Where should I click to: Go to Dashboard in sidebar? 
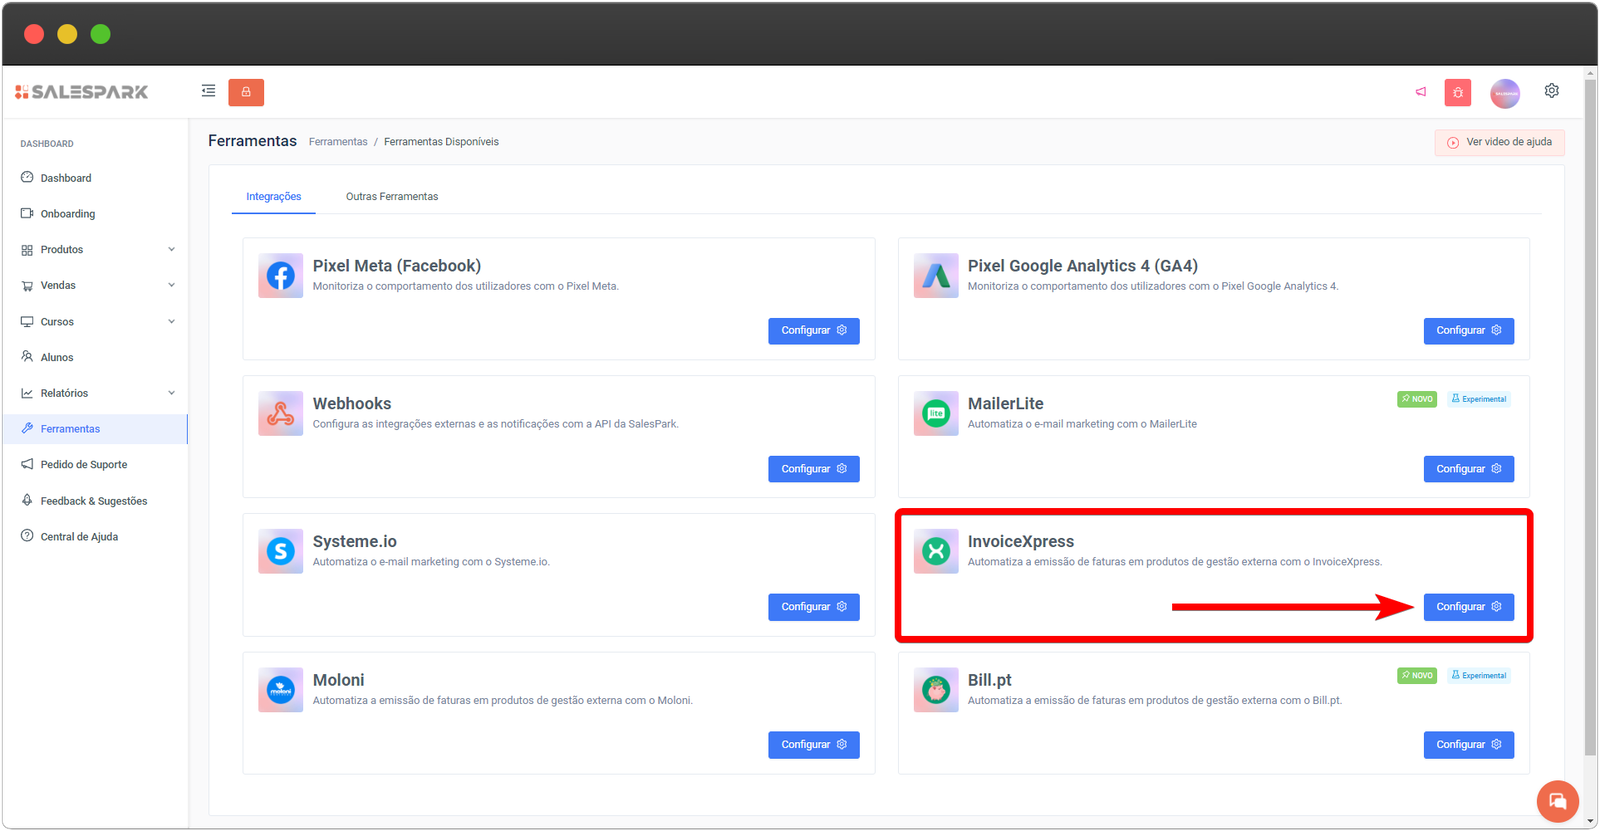coord(66,178)
